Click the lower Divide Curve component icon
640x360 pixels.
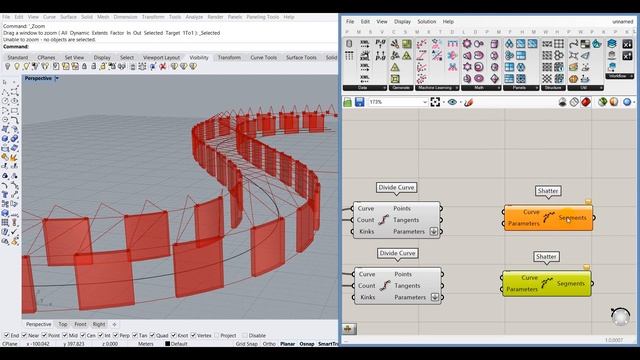tap(384, 285)
